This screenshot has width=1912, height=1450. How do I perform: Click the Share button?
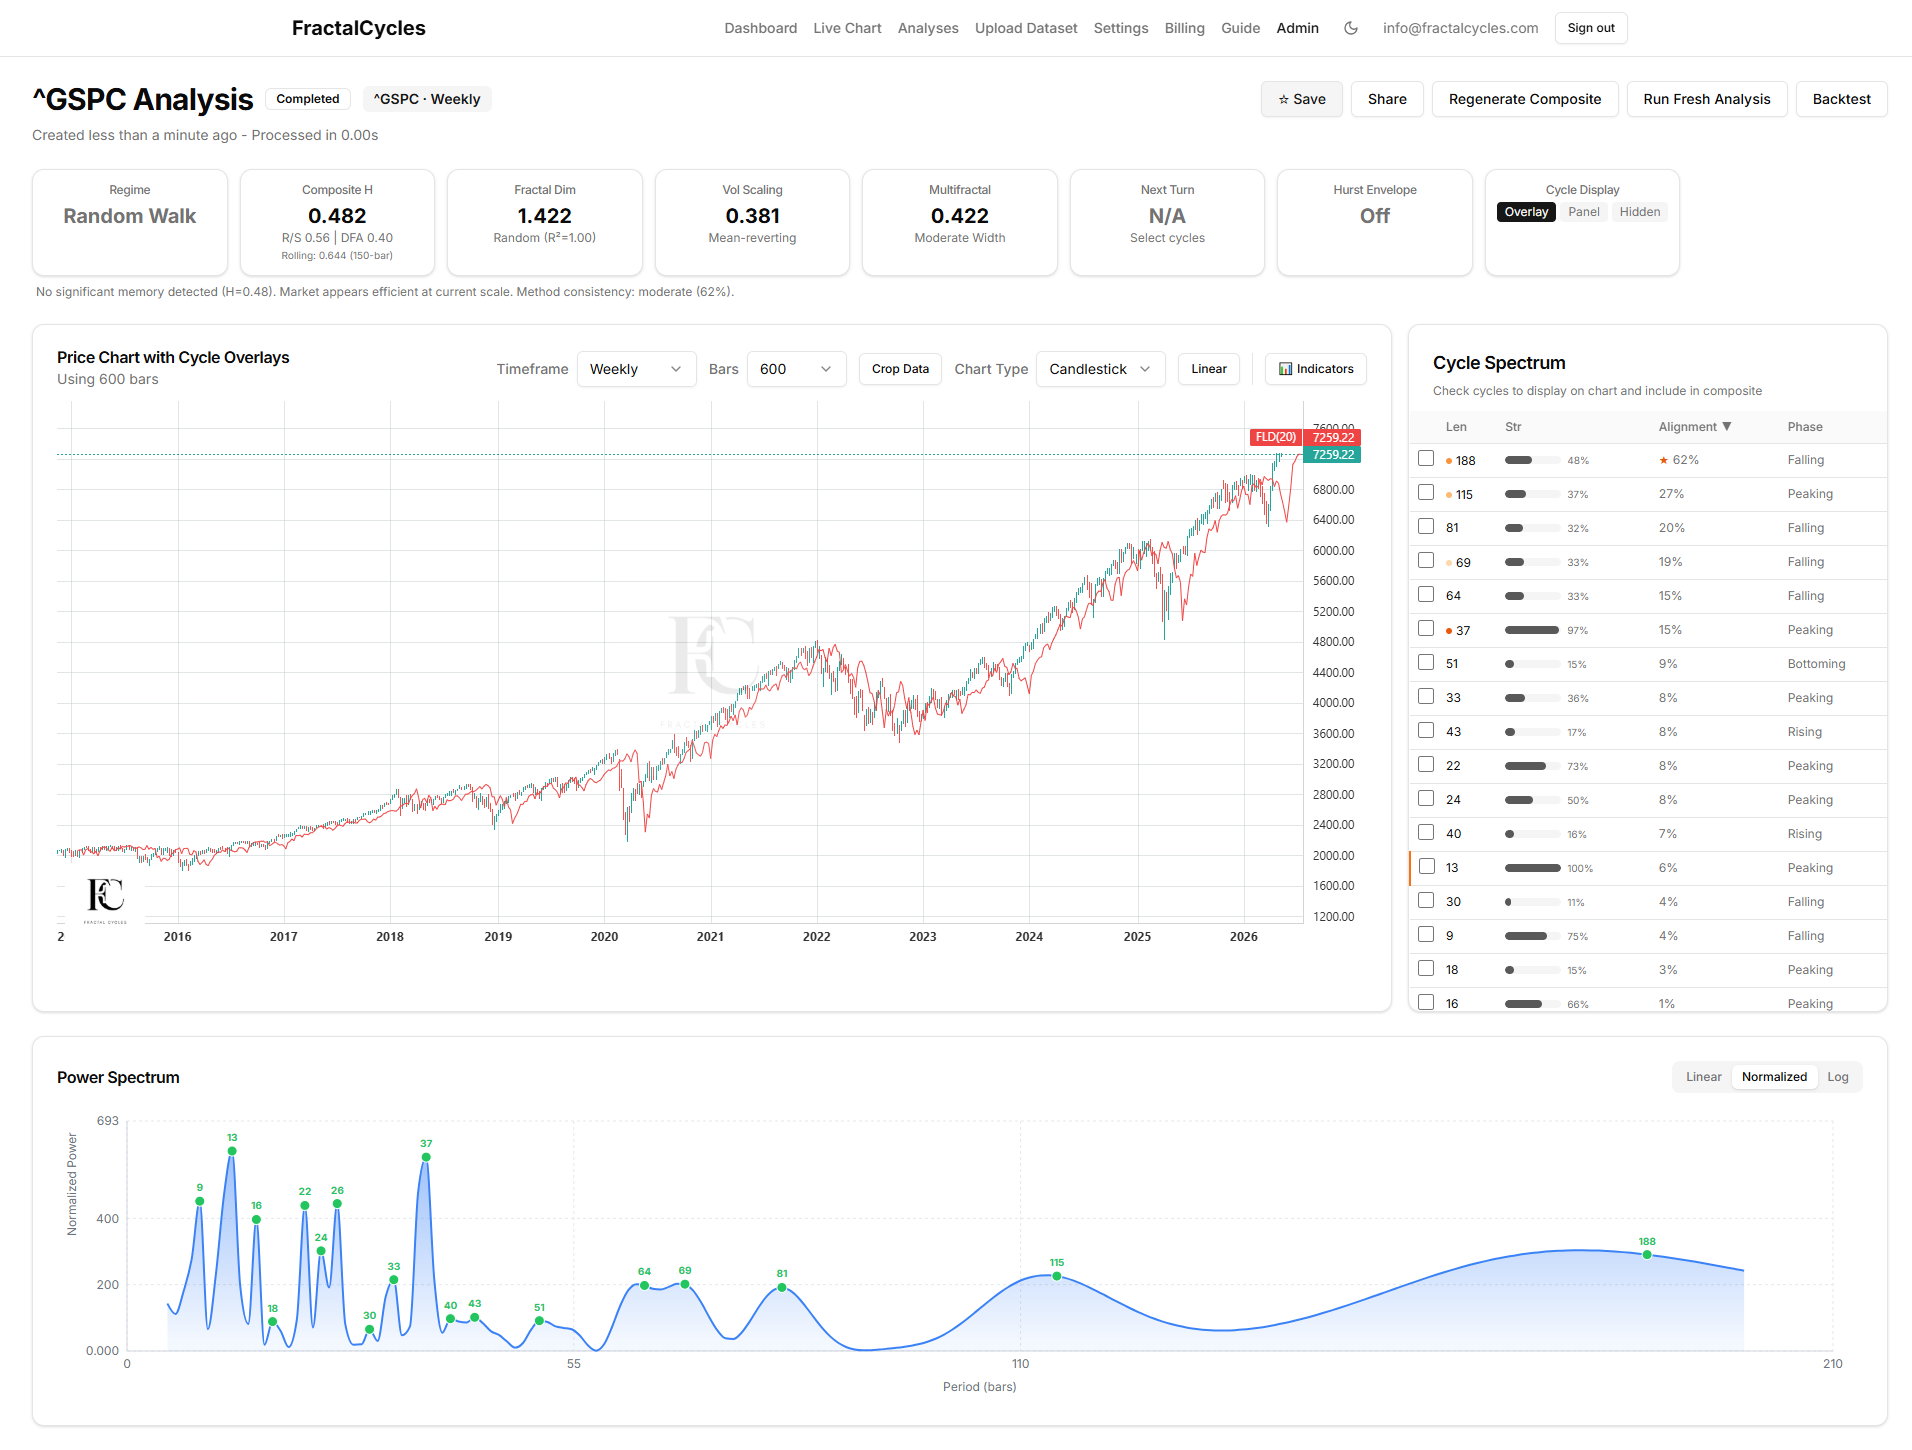click(1387, 99)
